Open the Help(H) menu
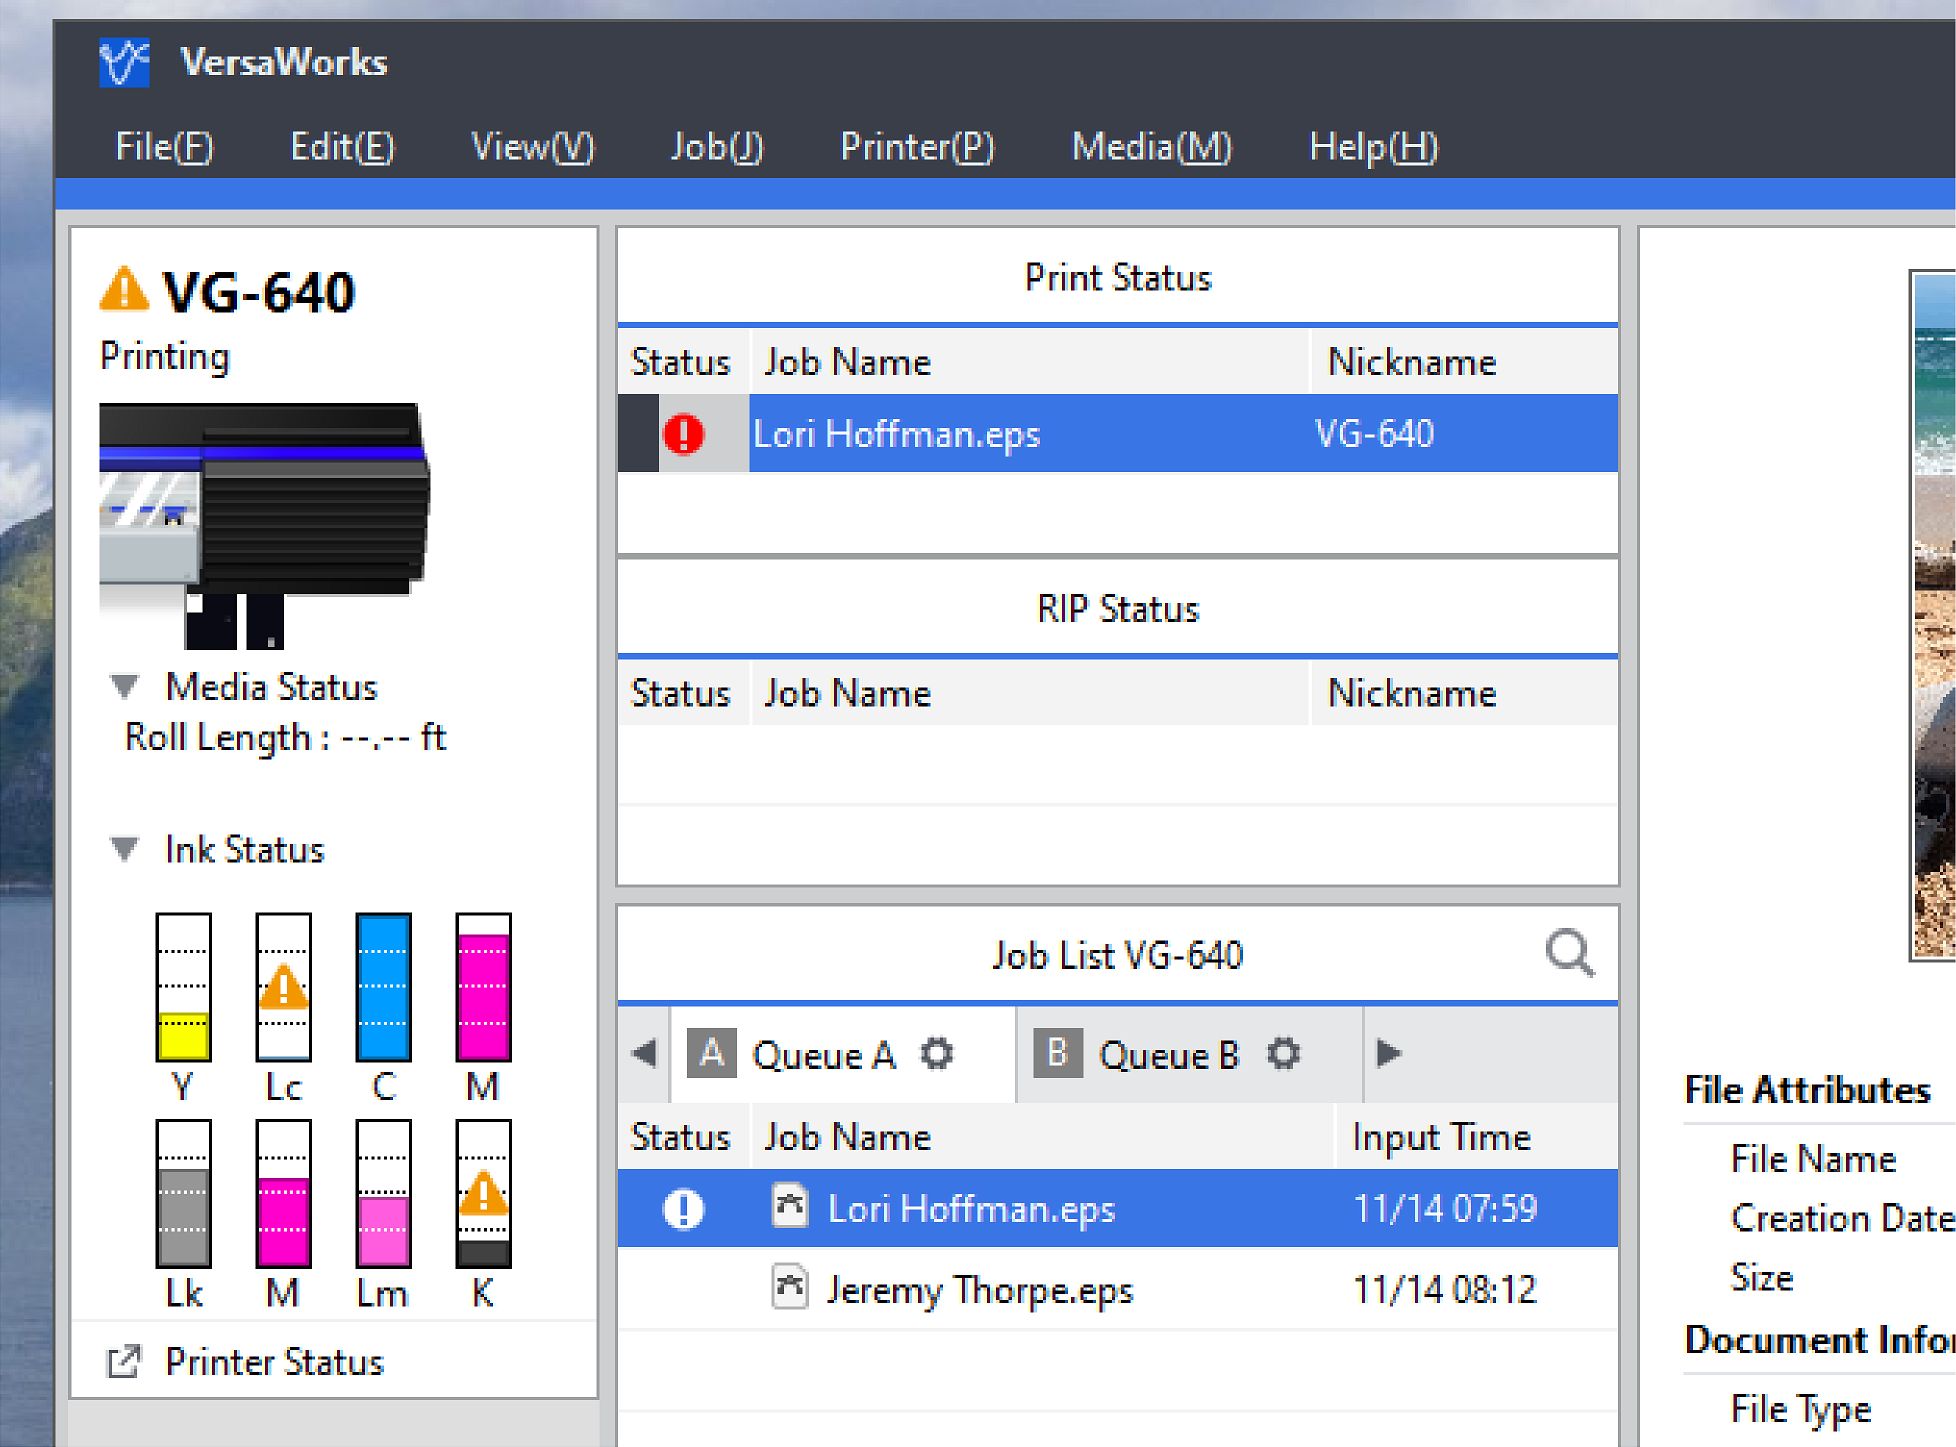This screenshot has height=1447, width=1956. [1373, 147]
